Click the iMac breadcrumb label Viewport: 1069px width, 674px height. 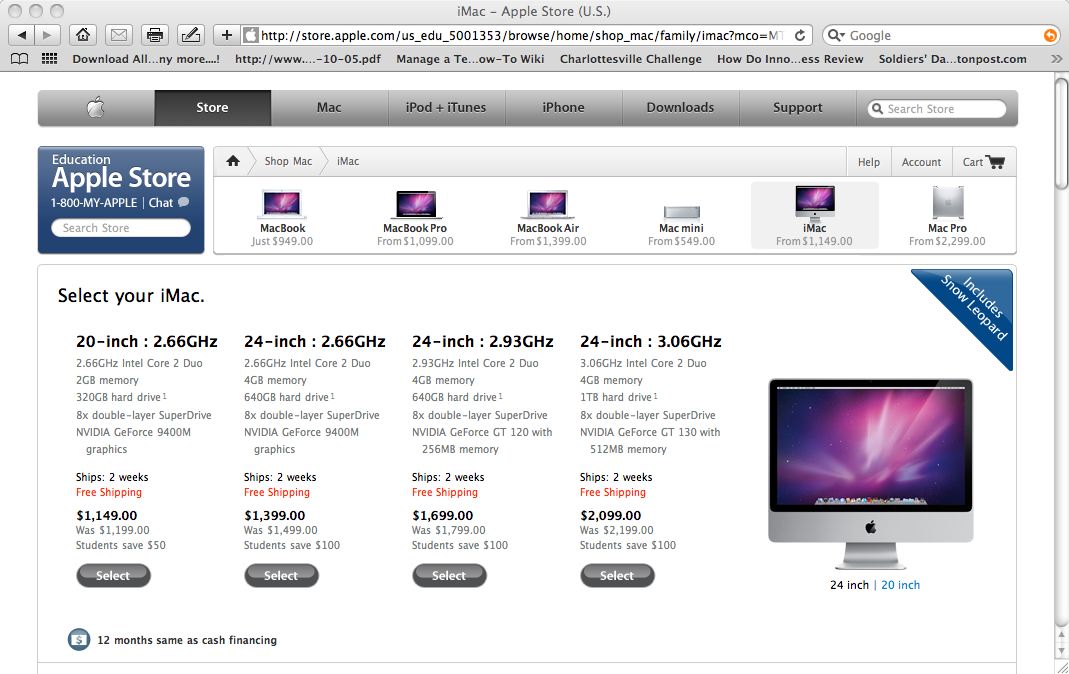348,162
